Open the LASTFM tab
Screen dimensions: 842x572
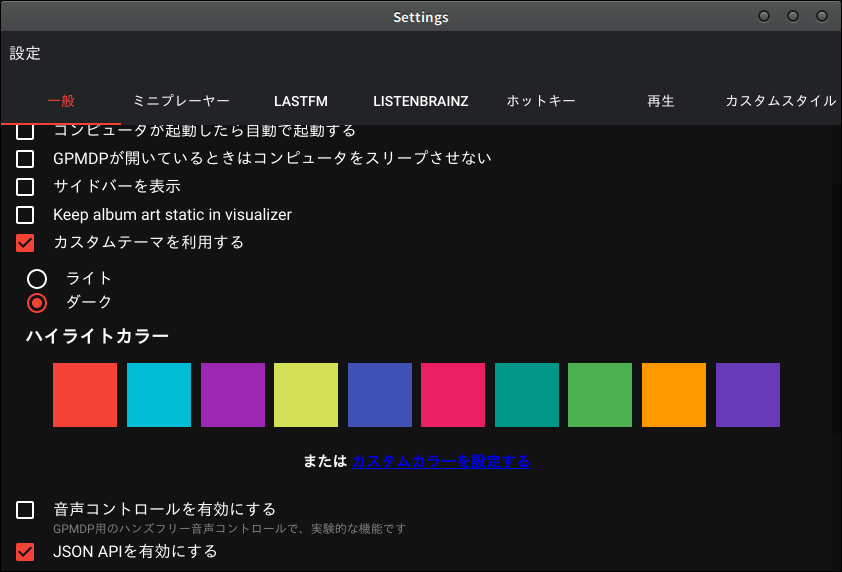301,100
